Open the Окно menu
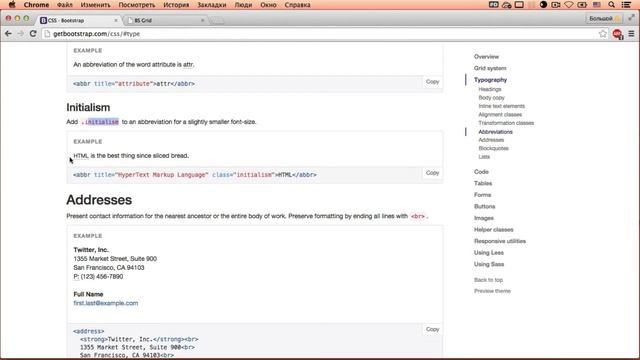This screenshot has width=640, height=360. pos(268,5)
